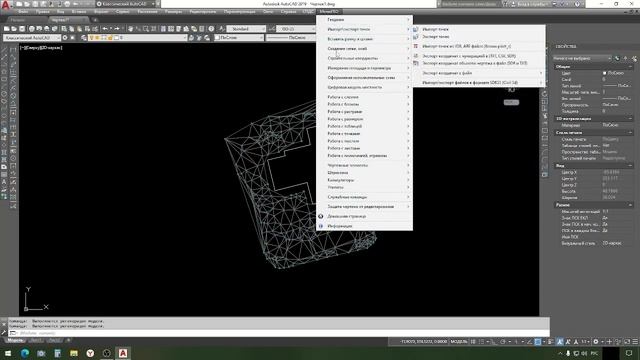Open the Цифровая модель местности submenu

[x=364, y=87]
